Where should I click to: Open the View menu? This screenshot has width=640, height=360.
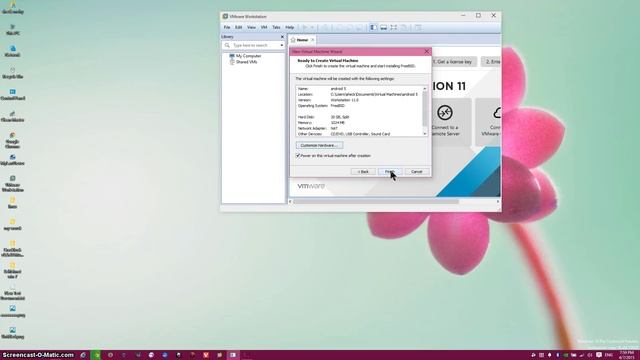click(251, 27)
